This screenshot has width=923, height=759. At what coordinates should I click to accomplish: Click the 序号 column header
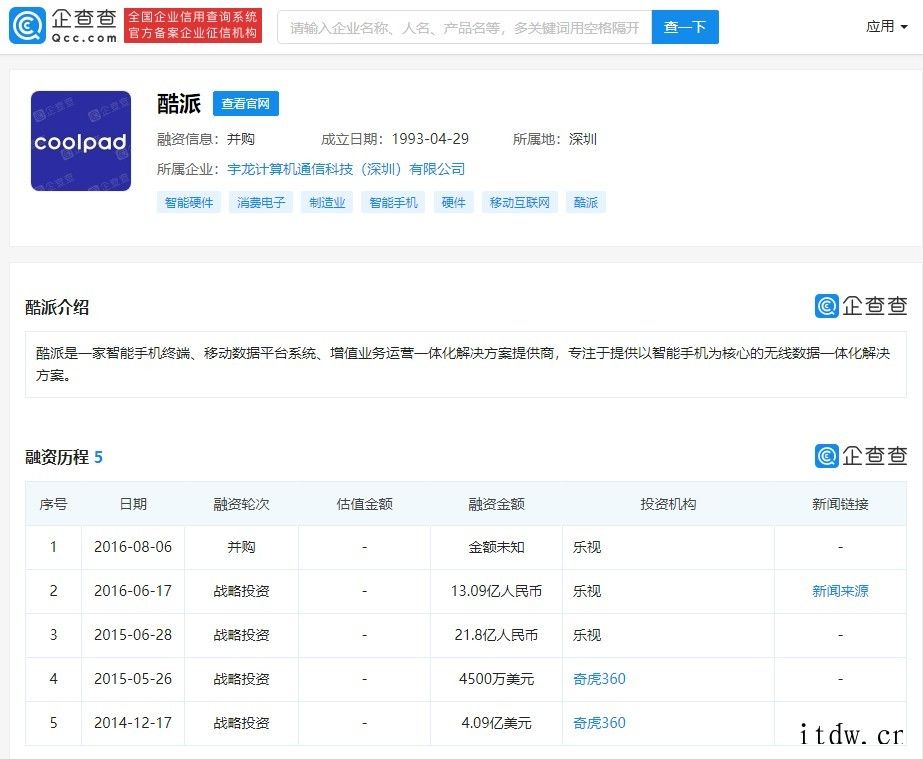[53, 504]
